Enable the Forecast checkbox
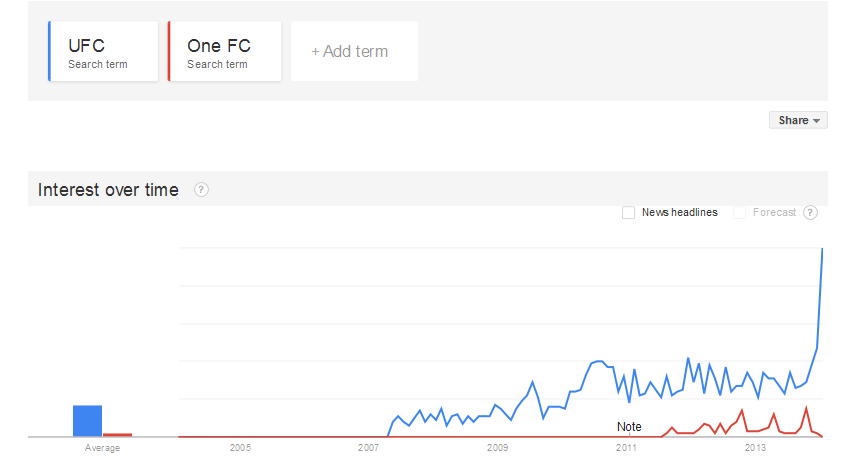 (x=740, y=212)
